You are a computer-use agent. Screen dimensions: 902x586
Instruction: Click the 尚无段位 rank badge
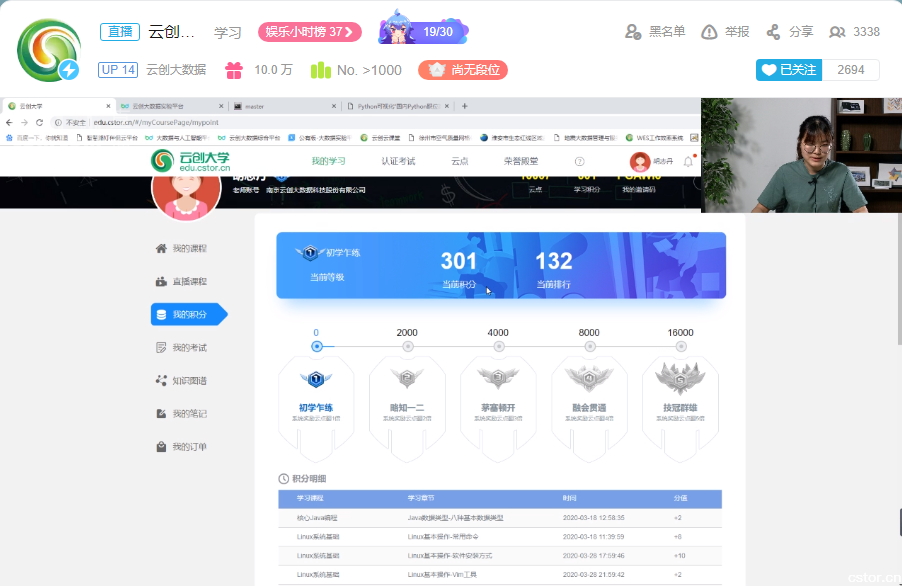click(x=463, y=70)
